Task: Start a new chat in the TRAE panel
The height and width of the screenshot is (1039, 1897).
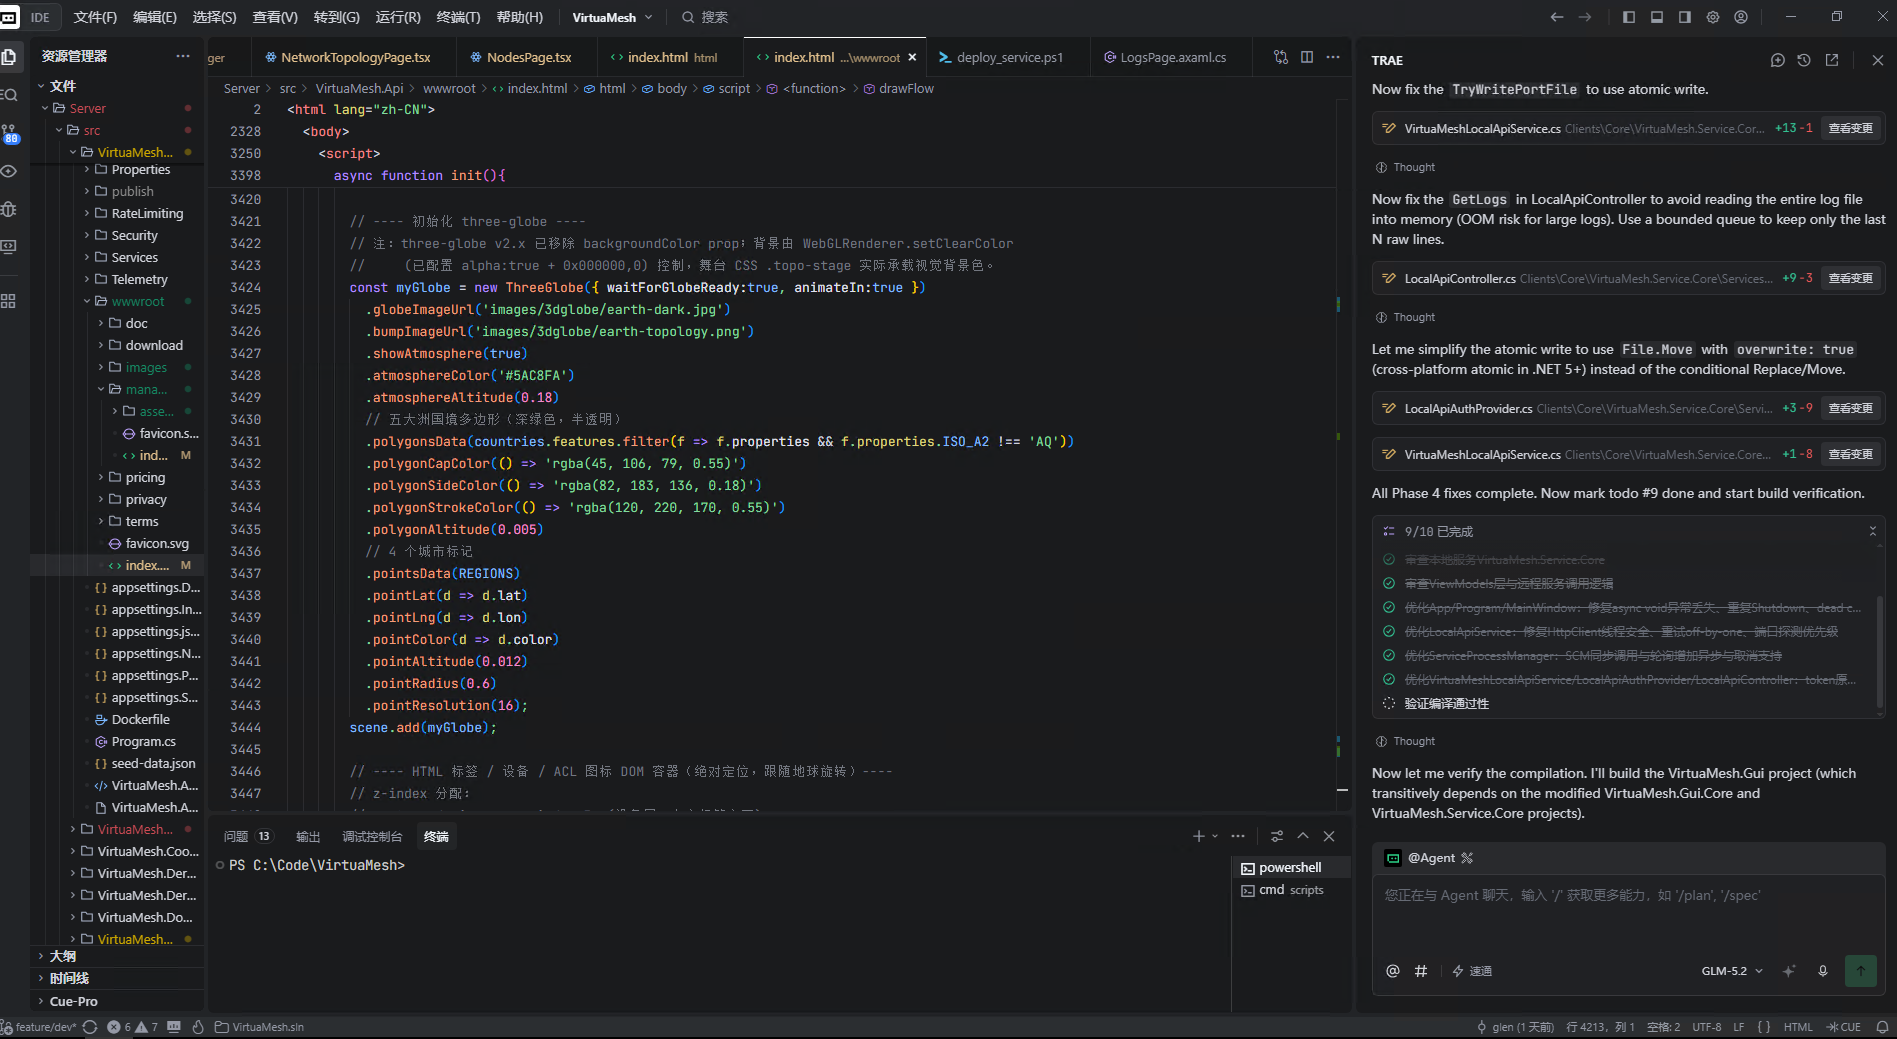Action: 1777,60
